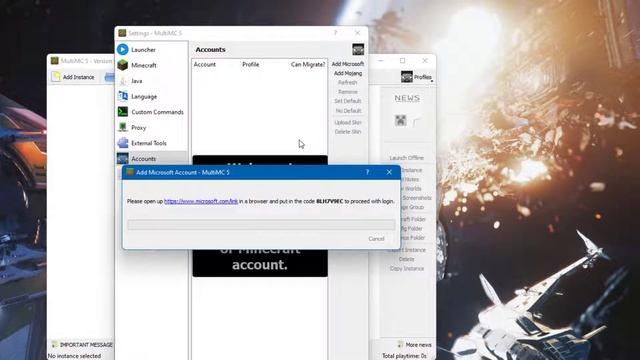
Task: Click the bold login code in dialog
Action: point(329,201)
